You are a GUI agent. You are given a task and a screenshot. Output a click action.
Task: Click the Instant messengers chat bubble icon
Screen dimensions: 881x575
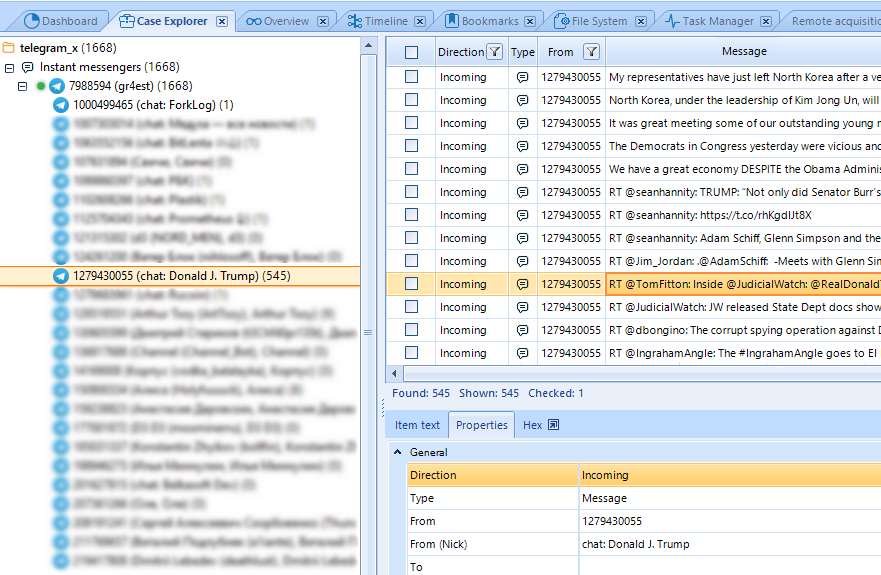(x=28, y=67)
